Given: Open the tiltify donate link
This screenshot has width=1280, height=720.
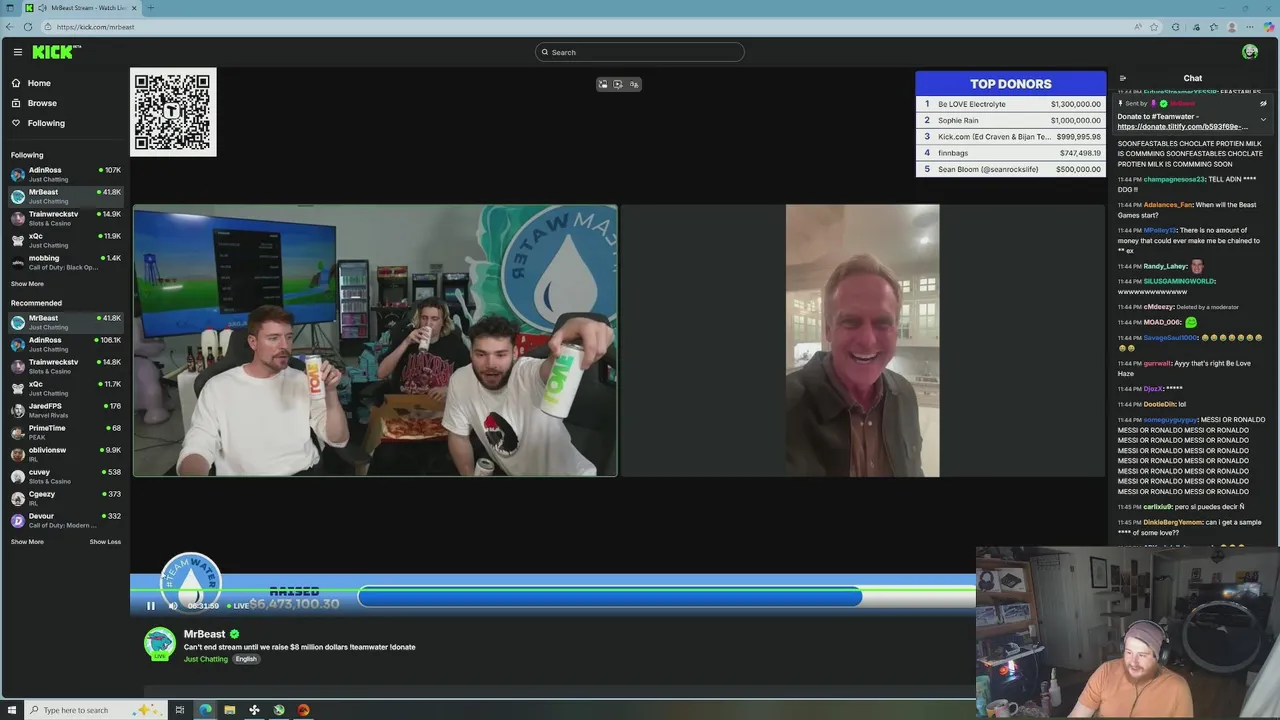Looking at the screenshot, I should [1182, 127].
